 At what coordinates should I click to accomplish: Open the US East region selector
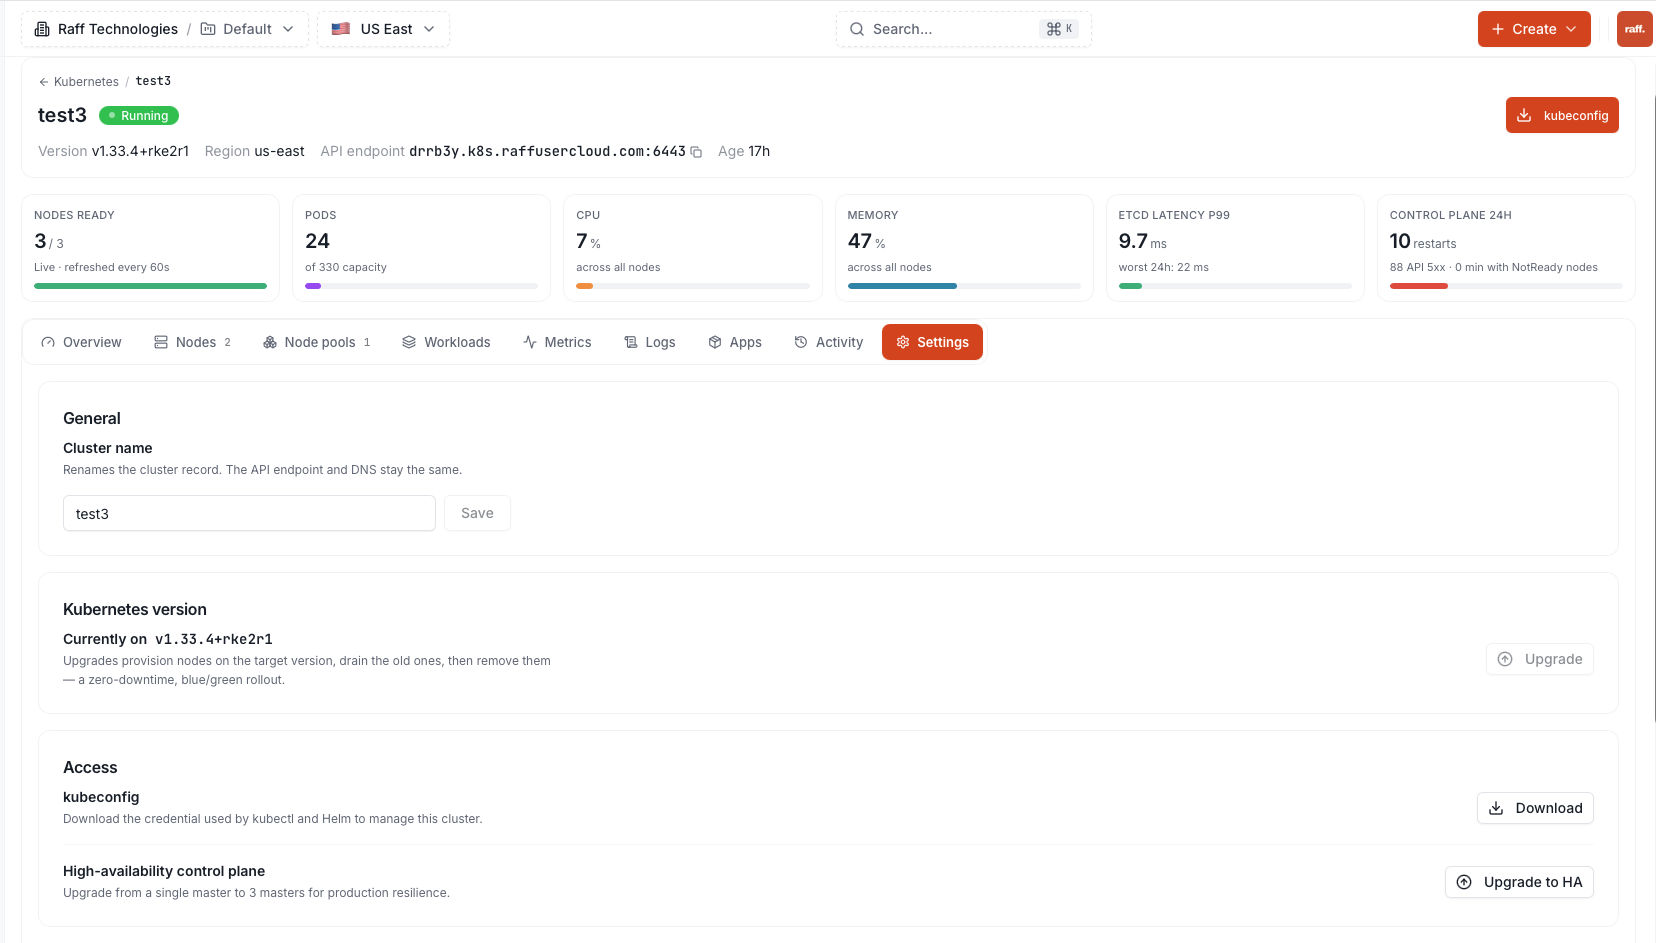[383, 29]
